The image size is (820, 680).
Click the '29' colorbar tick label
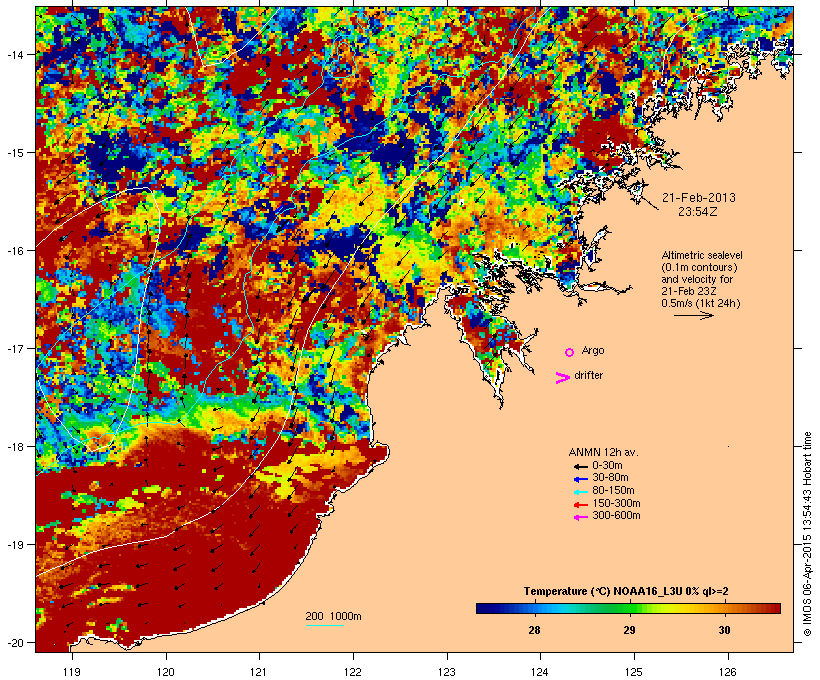(x=629, y=630)
